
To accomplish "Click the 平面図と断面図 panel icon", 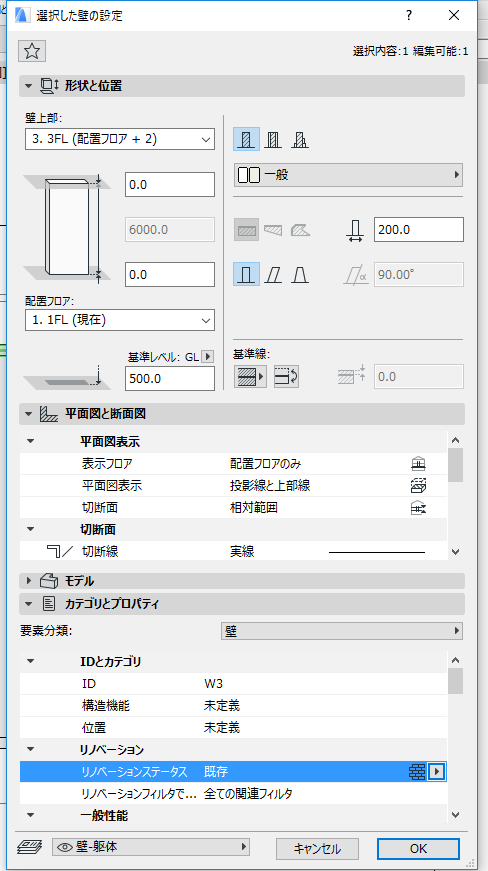I will [49, 414].
